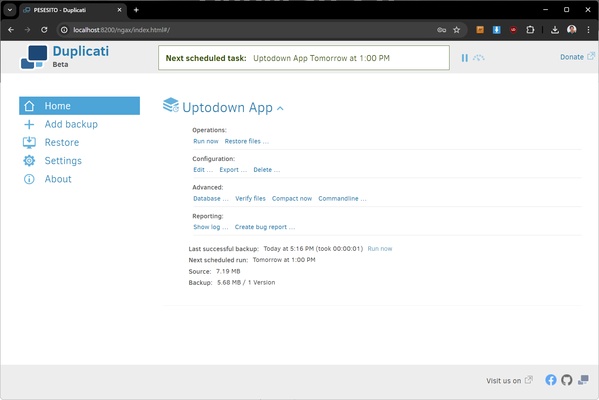Open Show log link

[x=210, y=227]
